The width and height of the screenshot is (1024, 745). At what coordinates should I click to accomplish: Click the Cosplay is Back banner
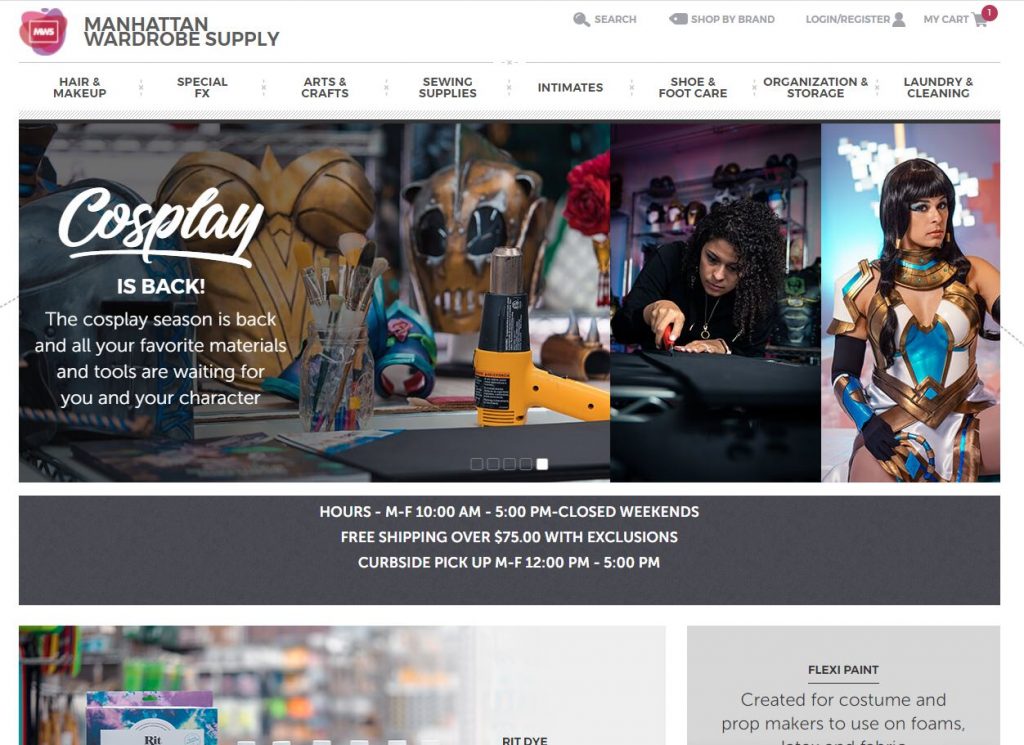click(509, 303)
